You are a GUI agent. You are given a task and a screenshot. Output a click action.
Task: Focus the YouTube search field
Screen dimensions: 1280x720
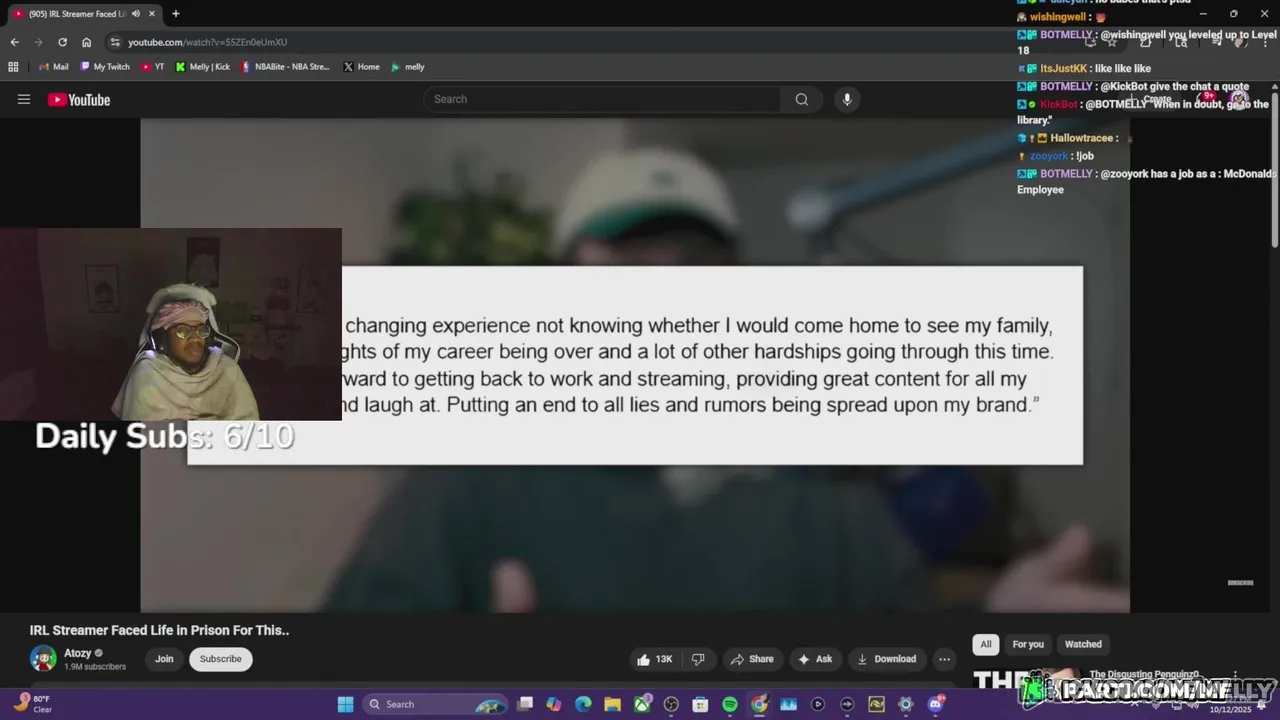pyautogui.click(x=602, y=99)
